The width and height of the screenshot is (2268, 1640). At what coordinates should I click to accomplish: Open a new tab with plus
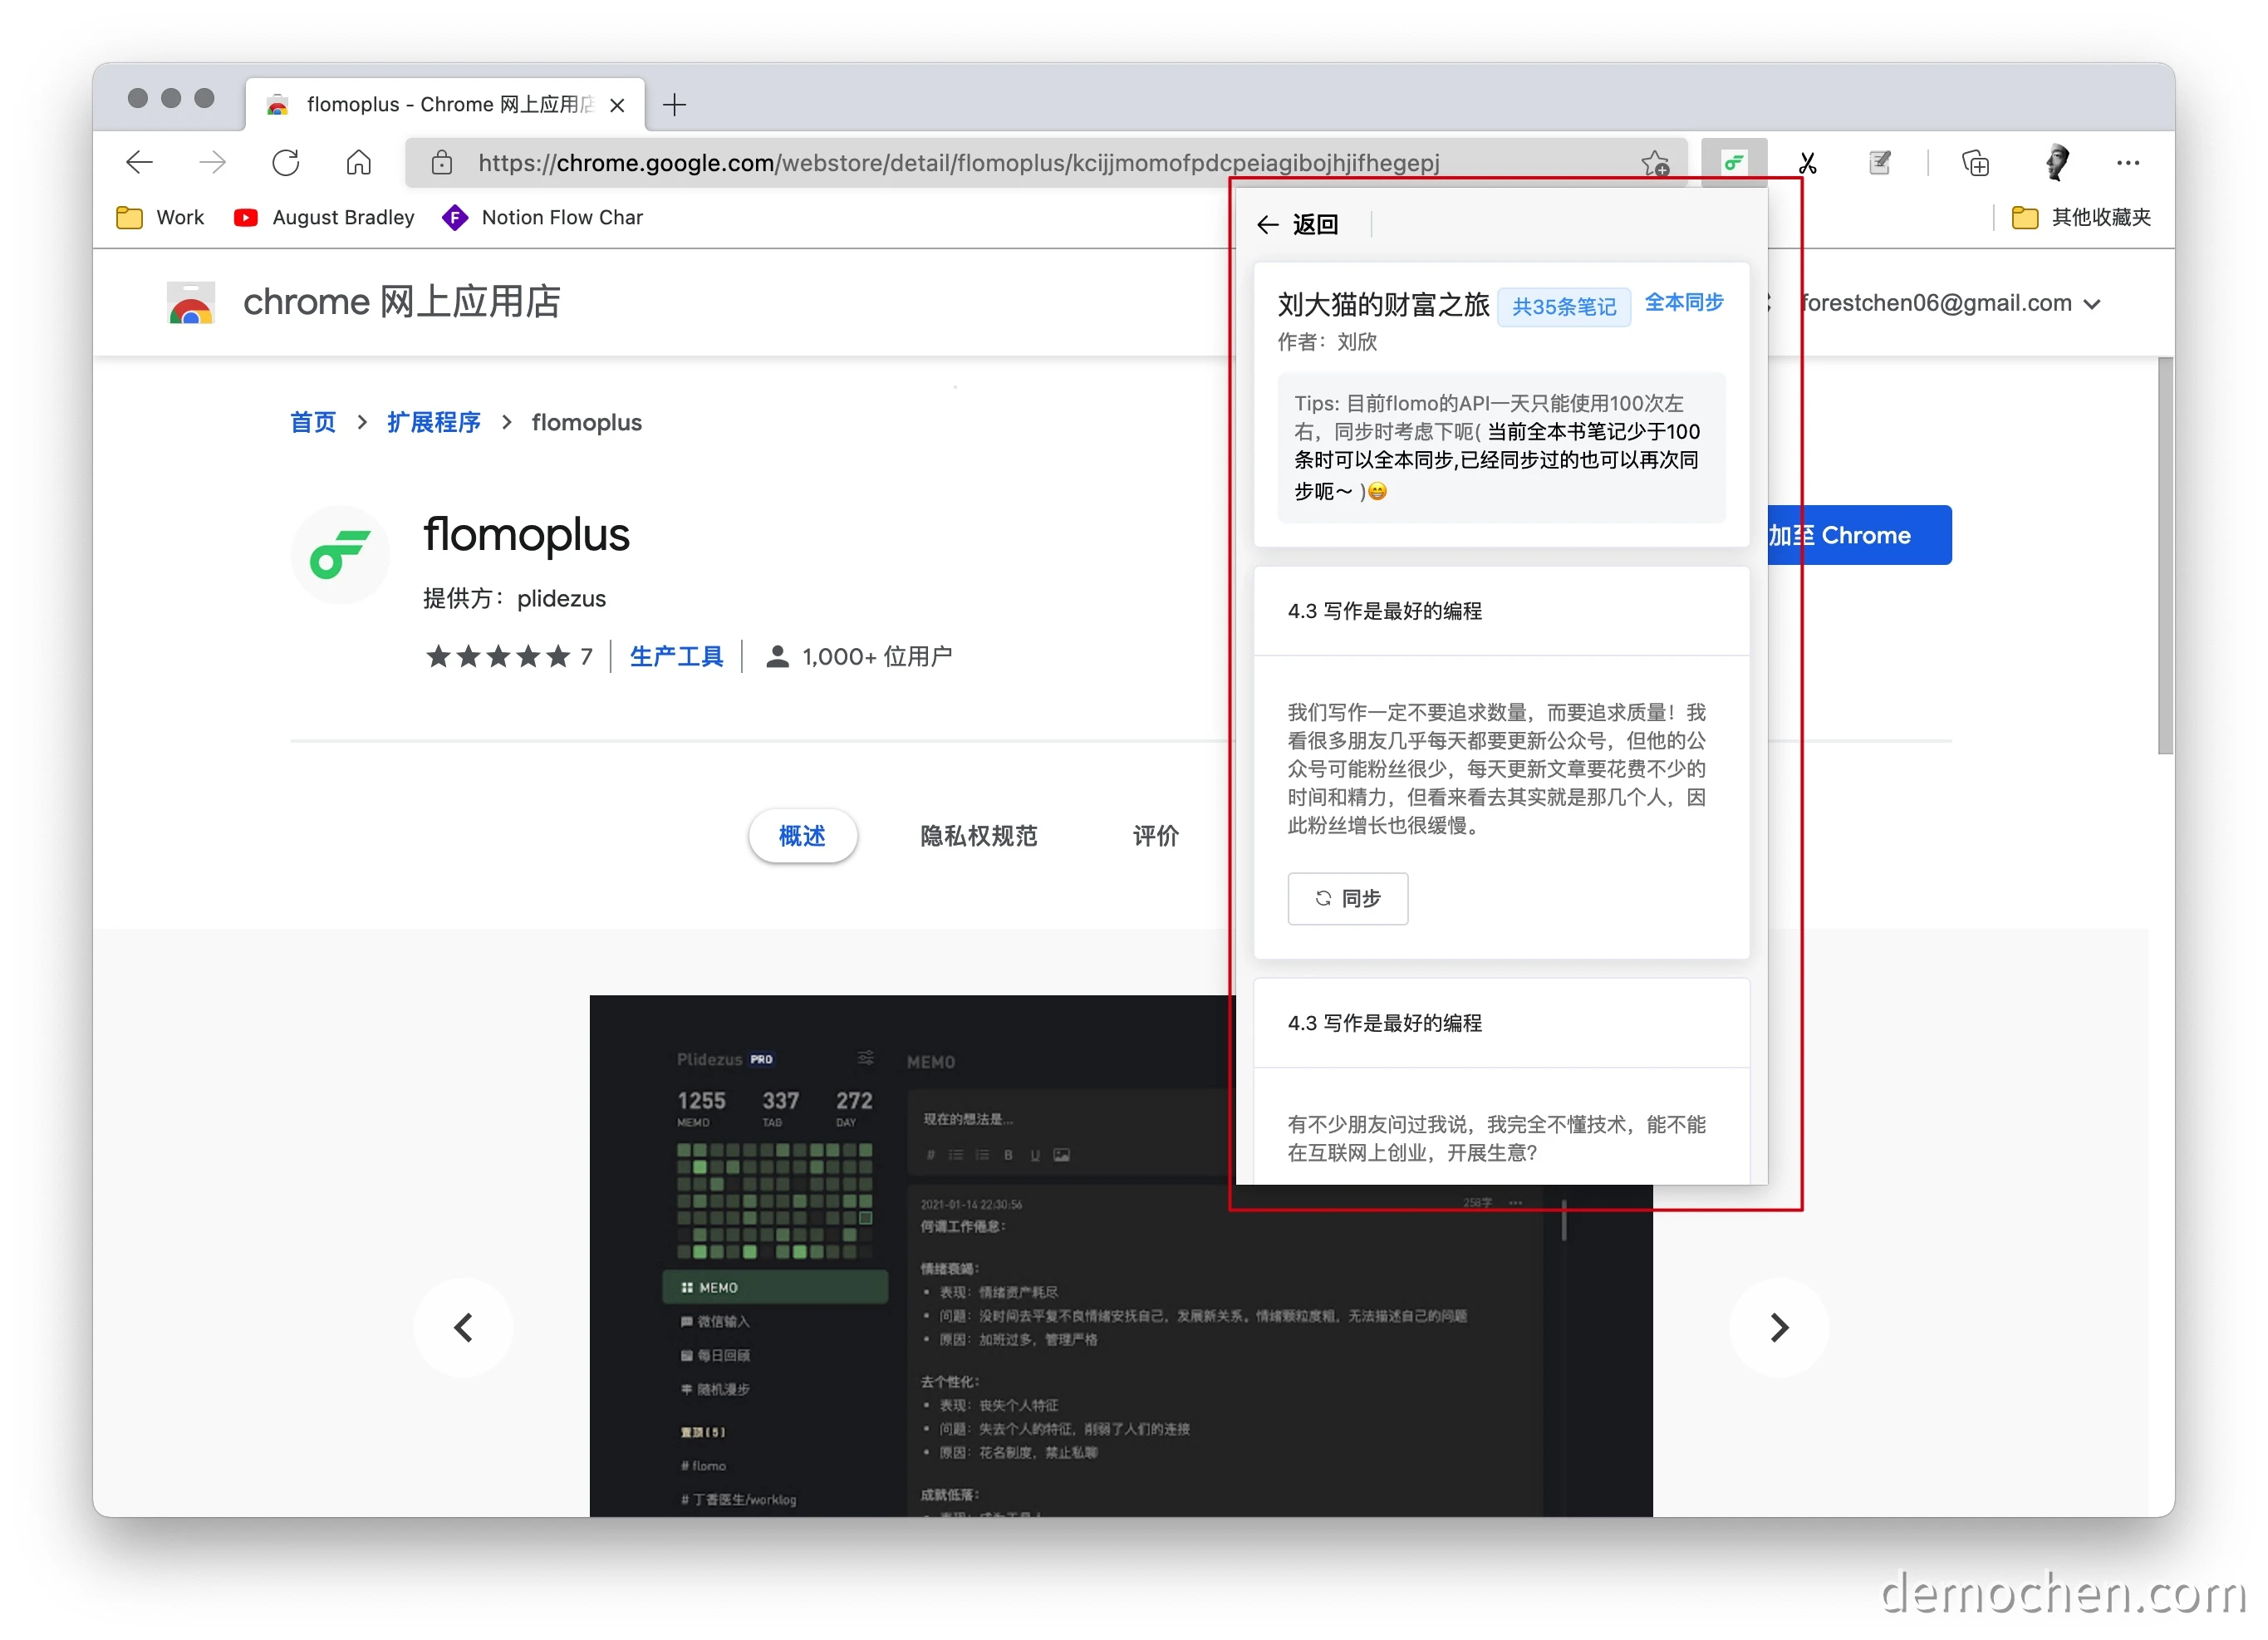674,104
